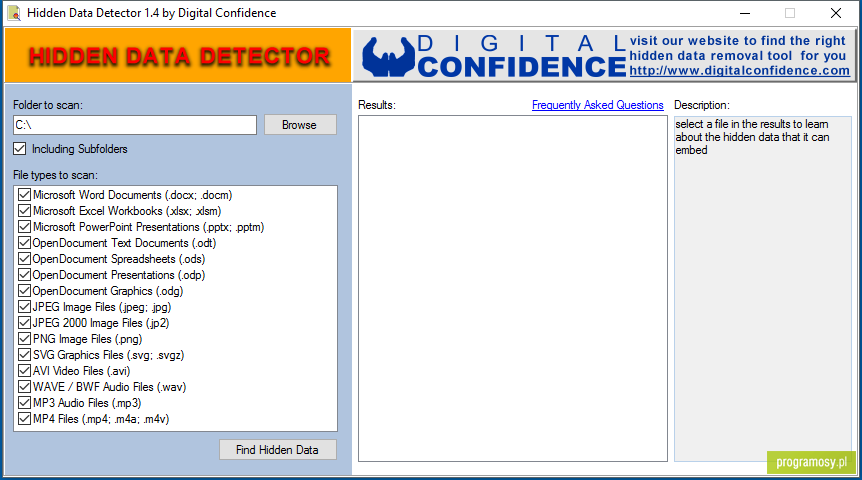Close the Hidden Data Detector window
Image resolution: width=862 pixels, height=480 pixels.
(836, 13)
